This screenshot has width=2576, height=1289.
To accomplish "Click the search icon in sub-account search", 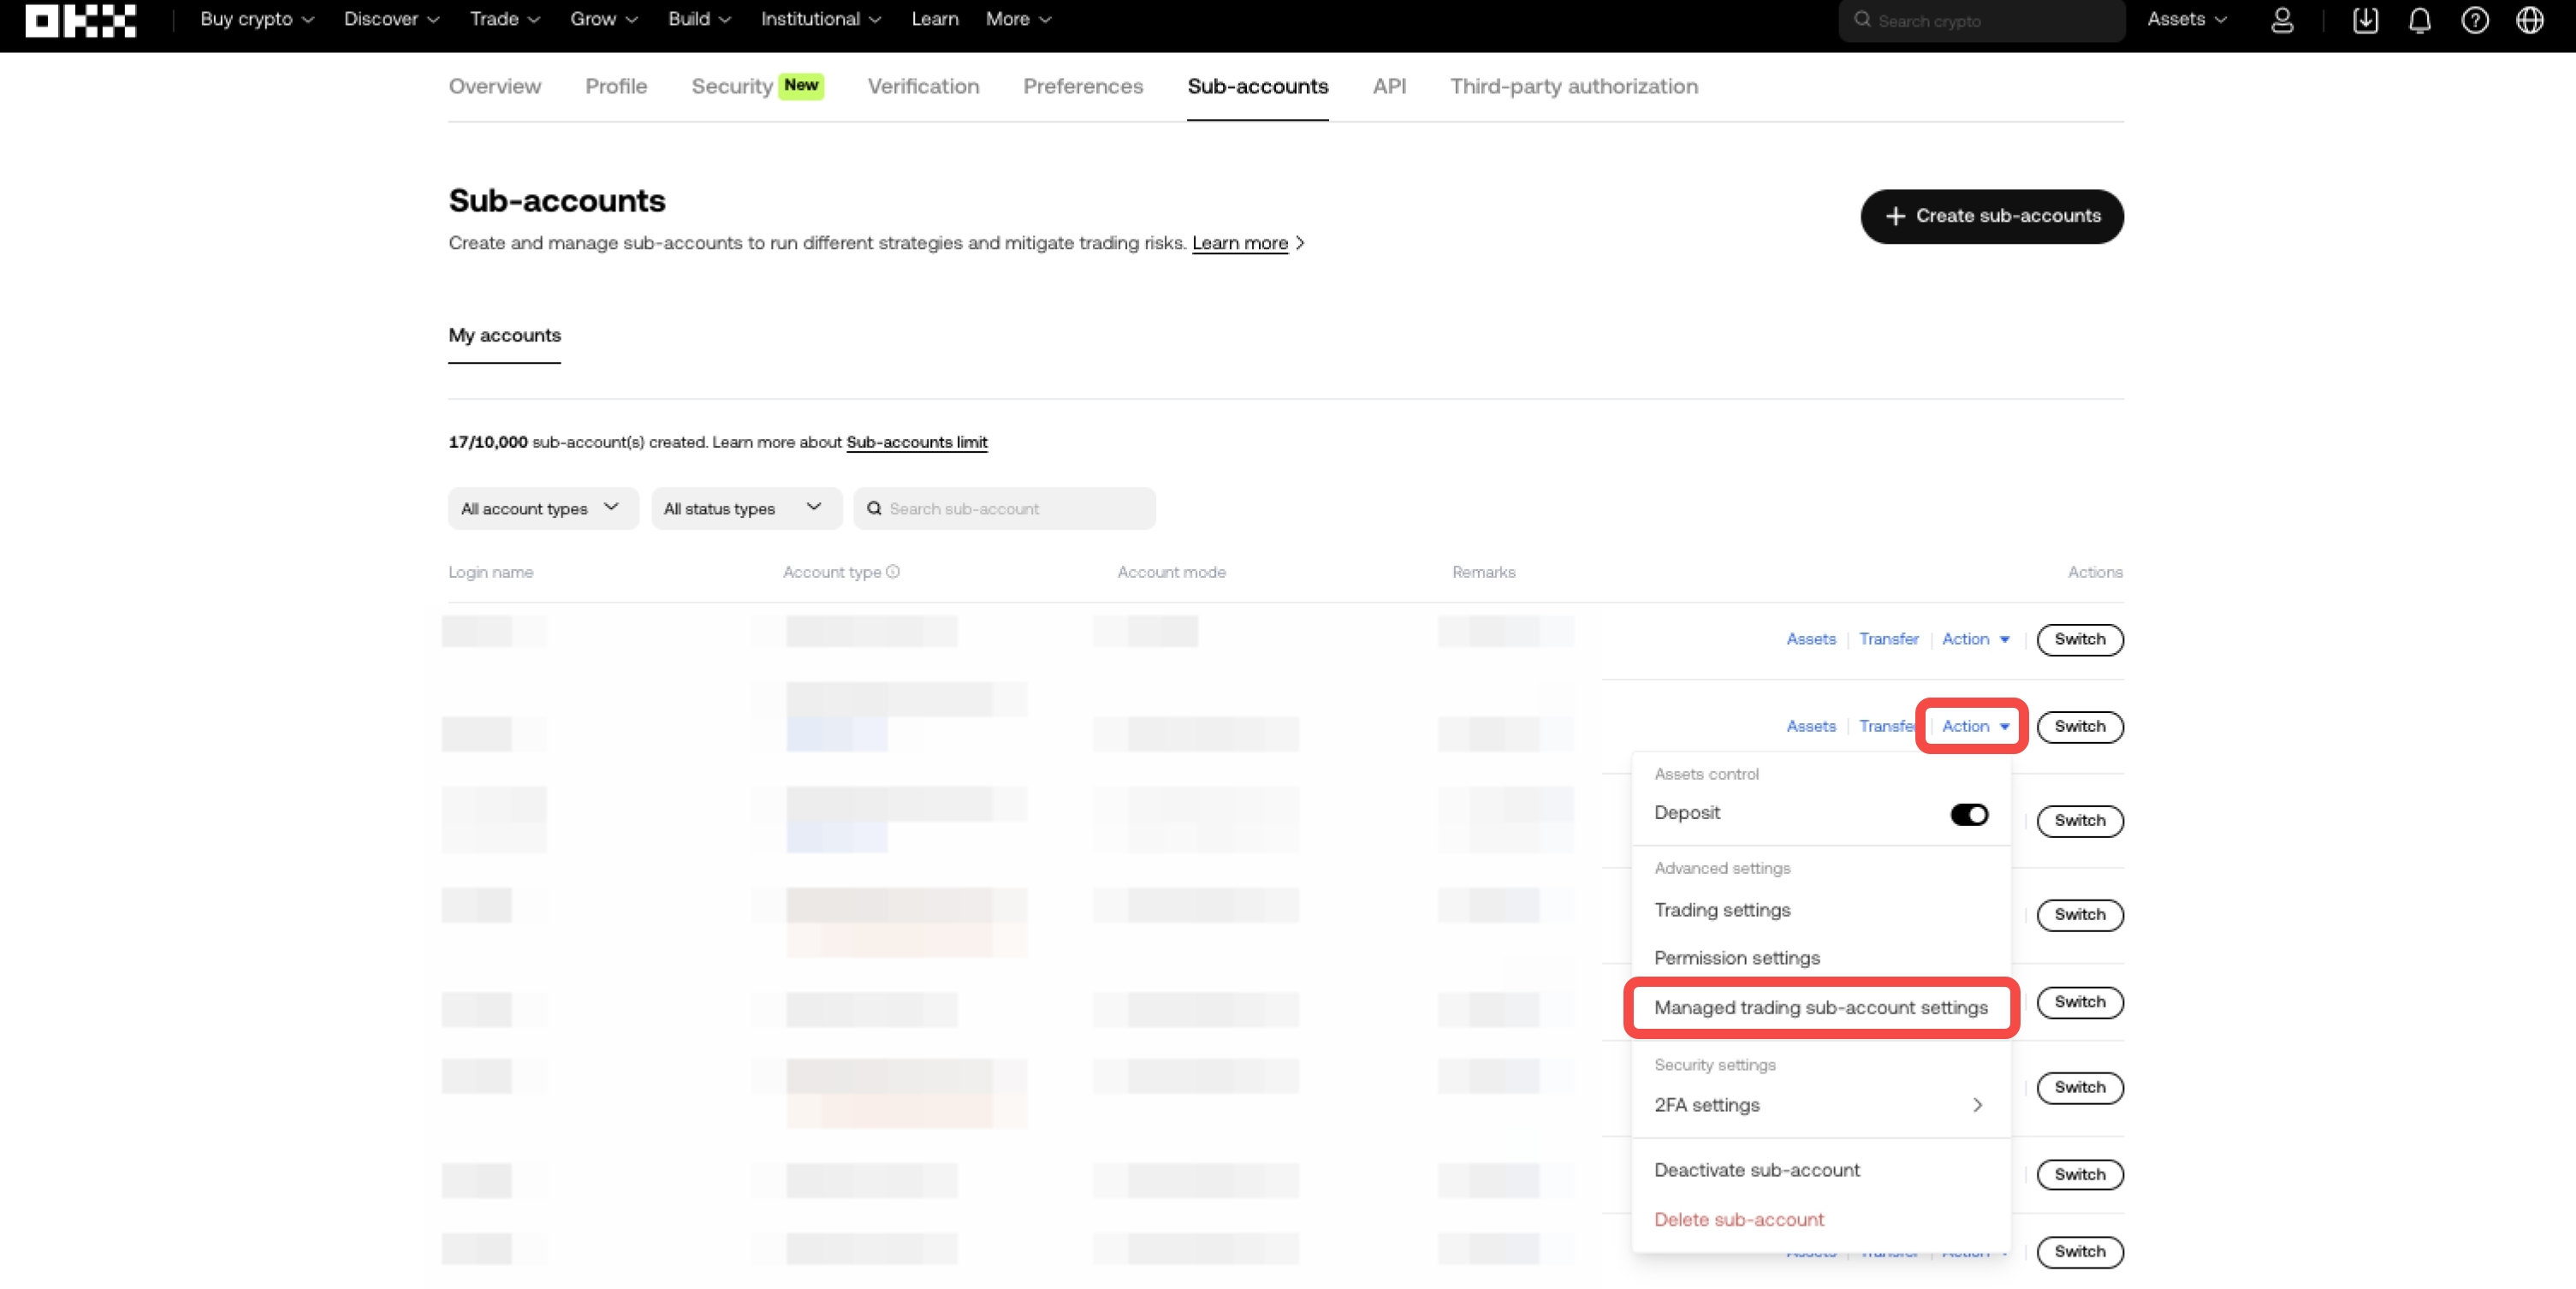I will coord(875,508).
